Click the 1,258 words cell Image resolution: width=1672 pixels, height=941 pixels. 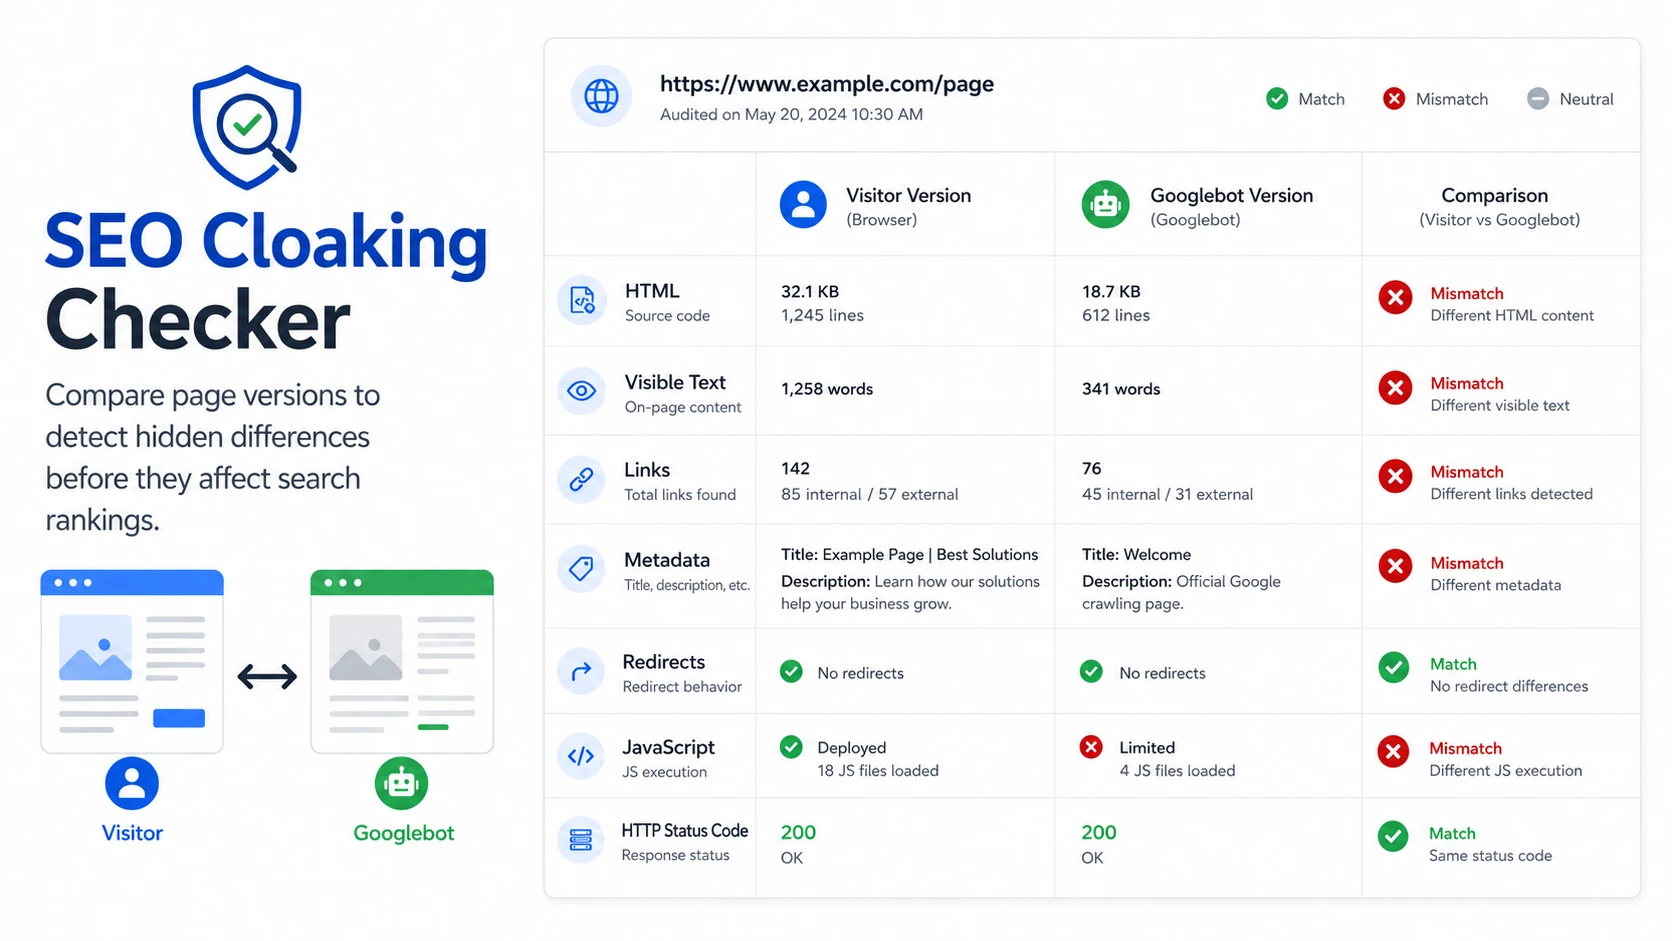(827, 389)
